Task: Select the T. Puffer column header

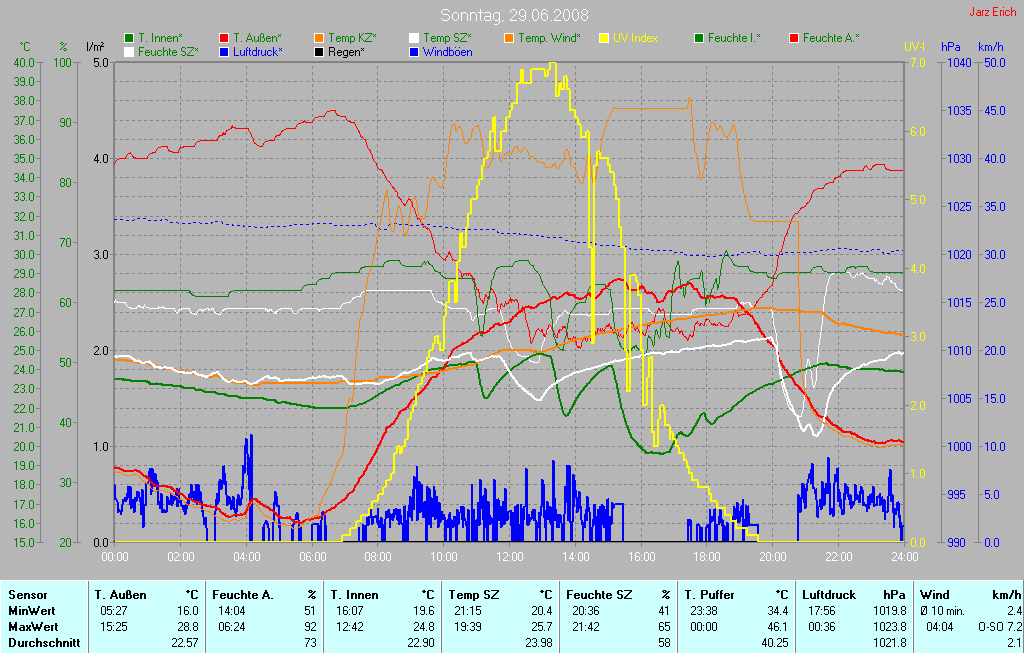Action: (x=709, y=595)
